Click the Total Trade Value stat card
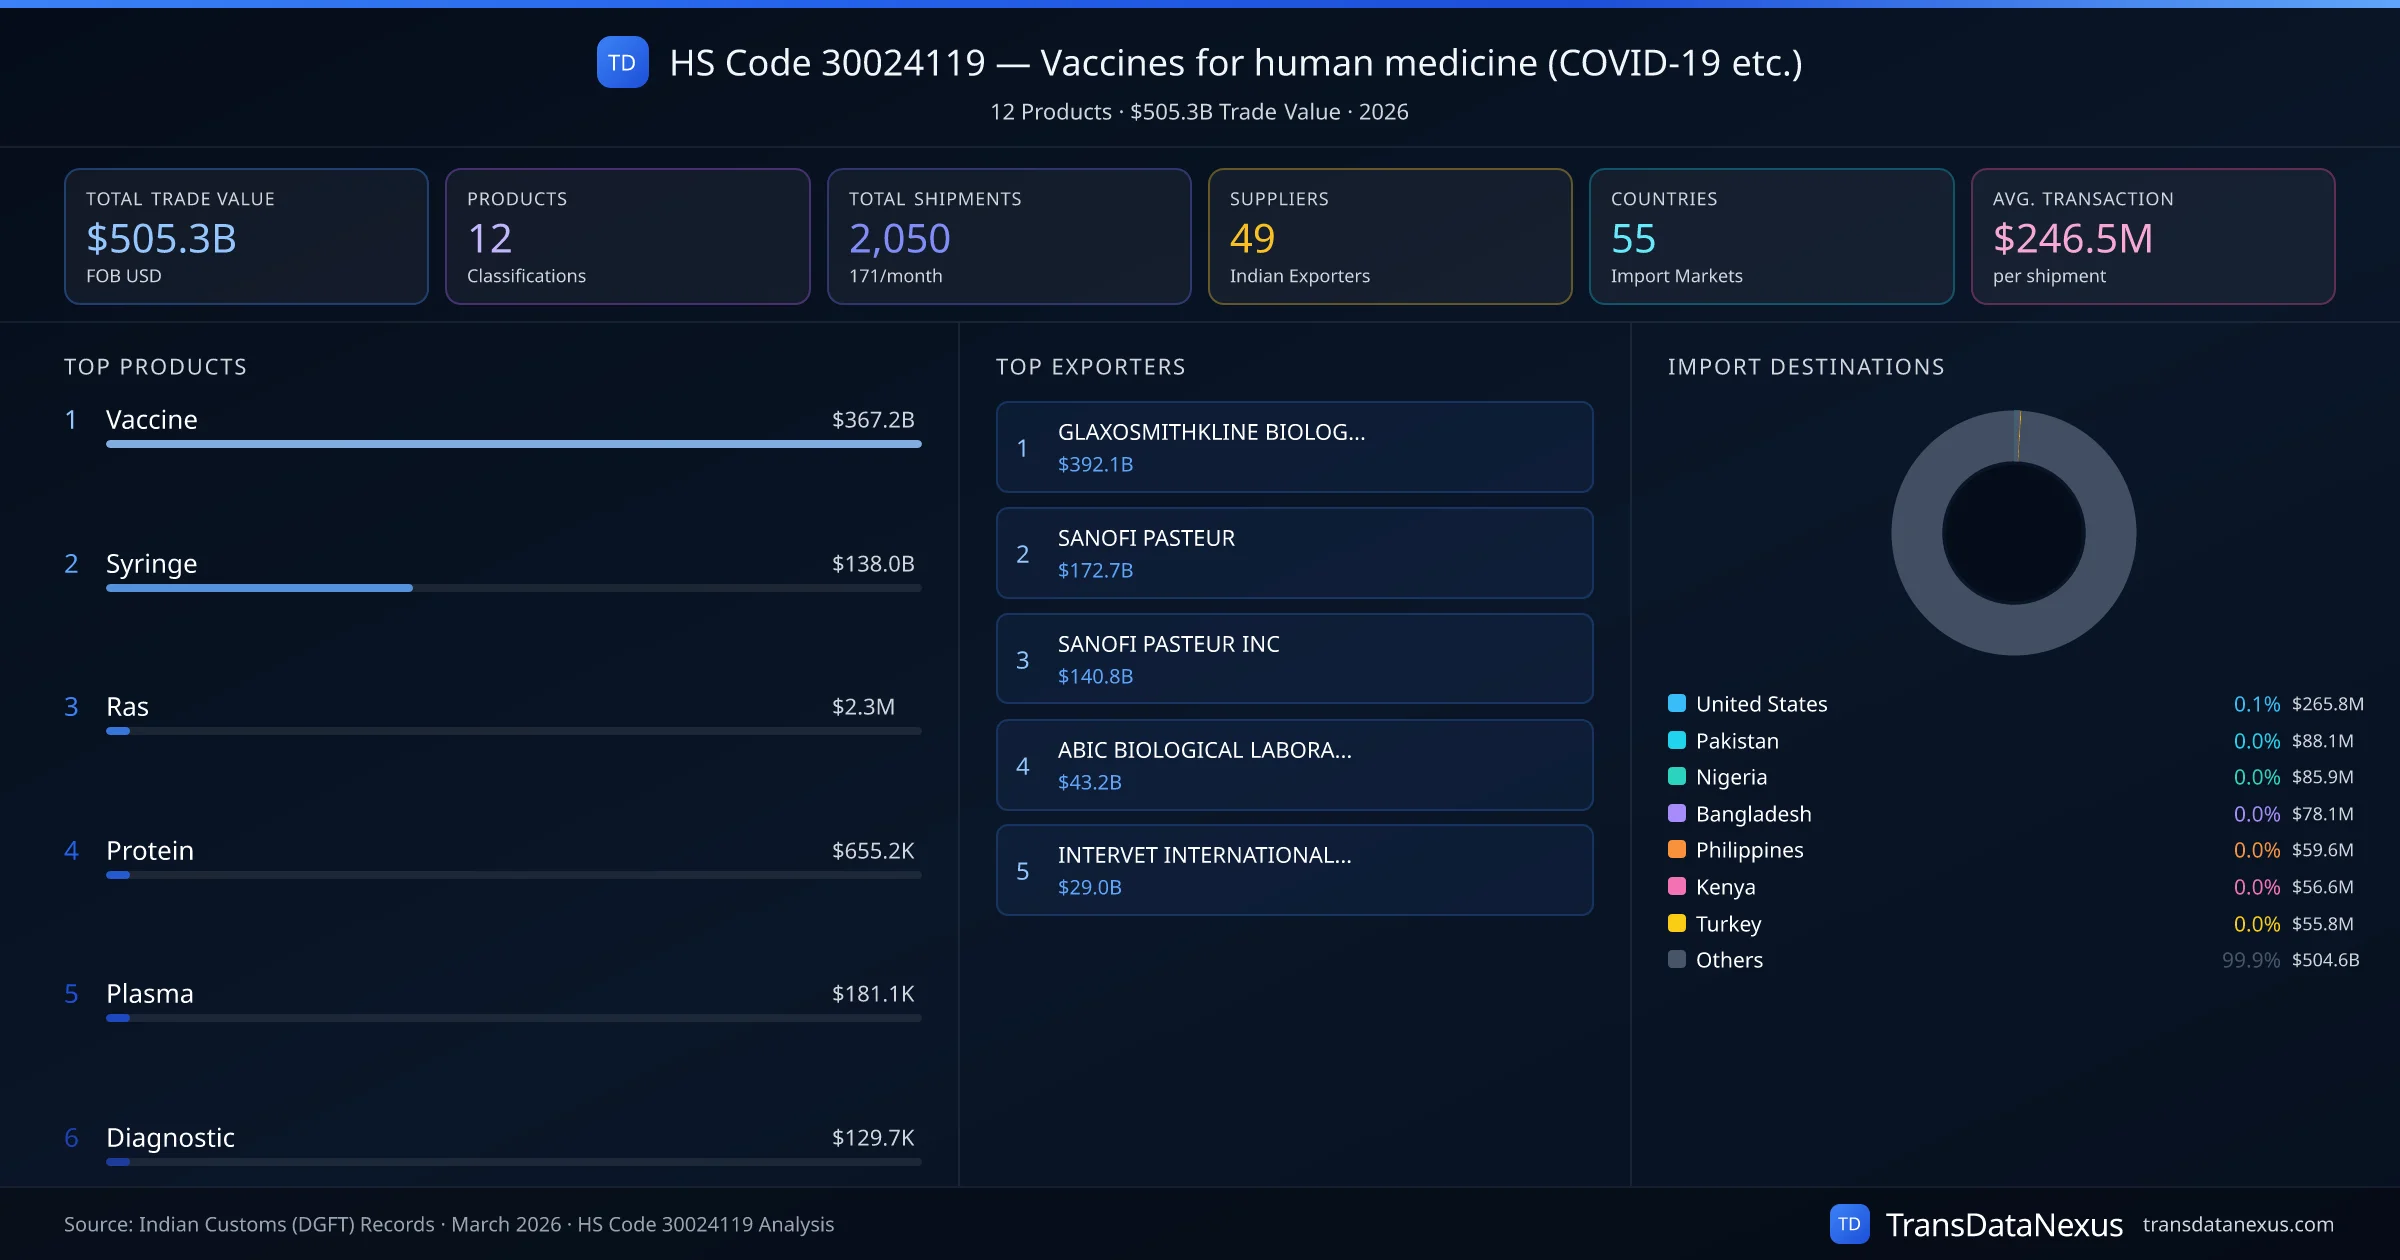Viewport: 2400px width, 1260px height. pos(246,236)
